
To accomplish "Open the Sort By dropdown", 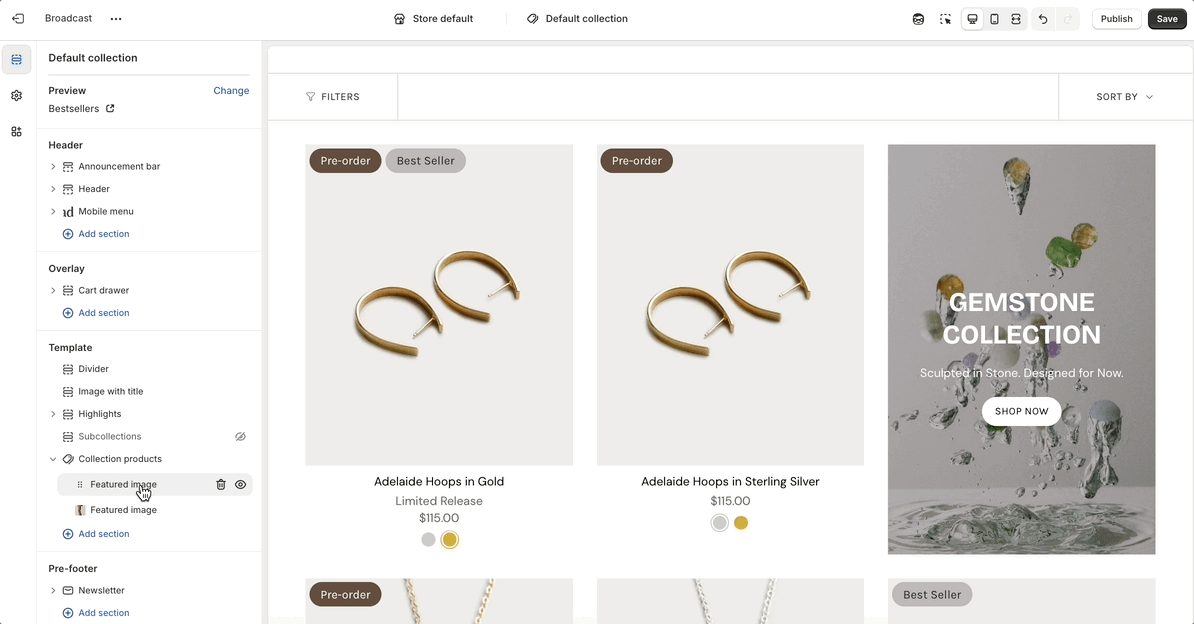I will tap(1124, 97).
